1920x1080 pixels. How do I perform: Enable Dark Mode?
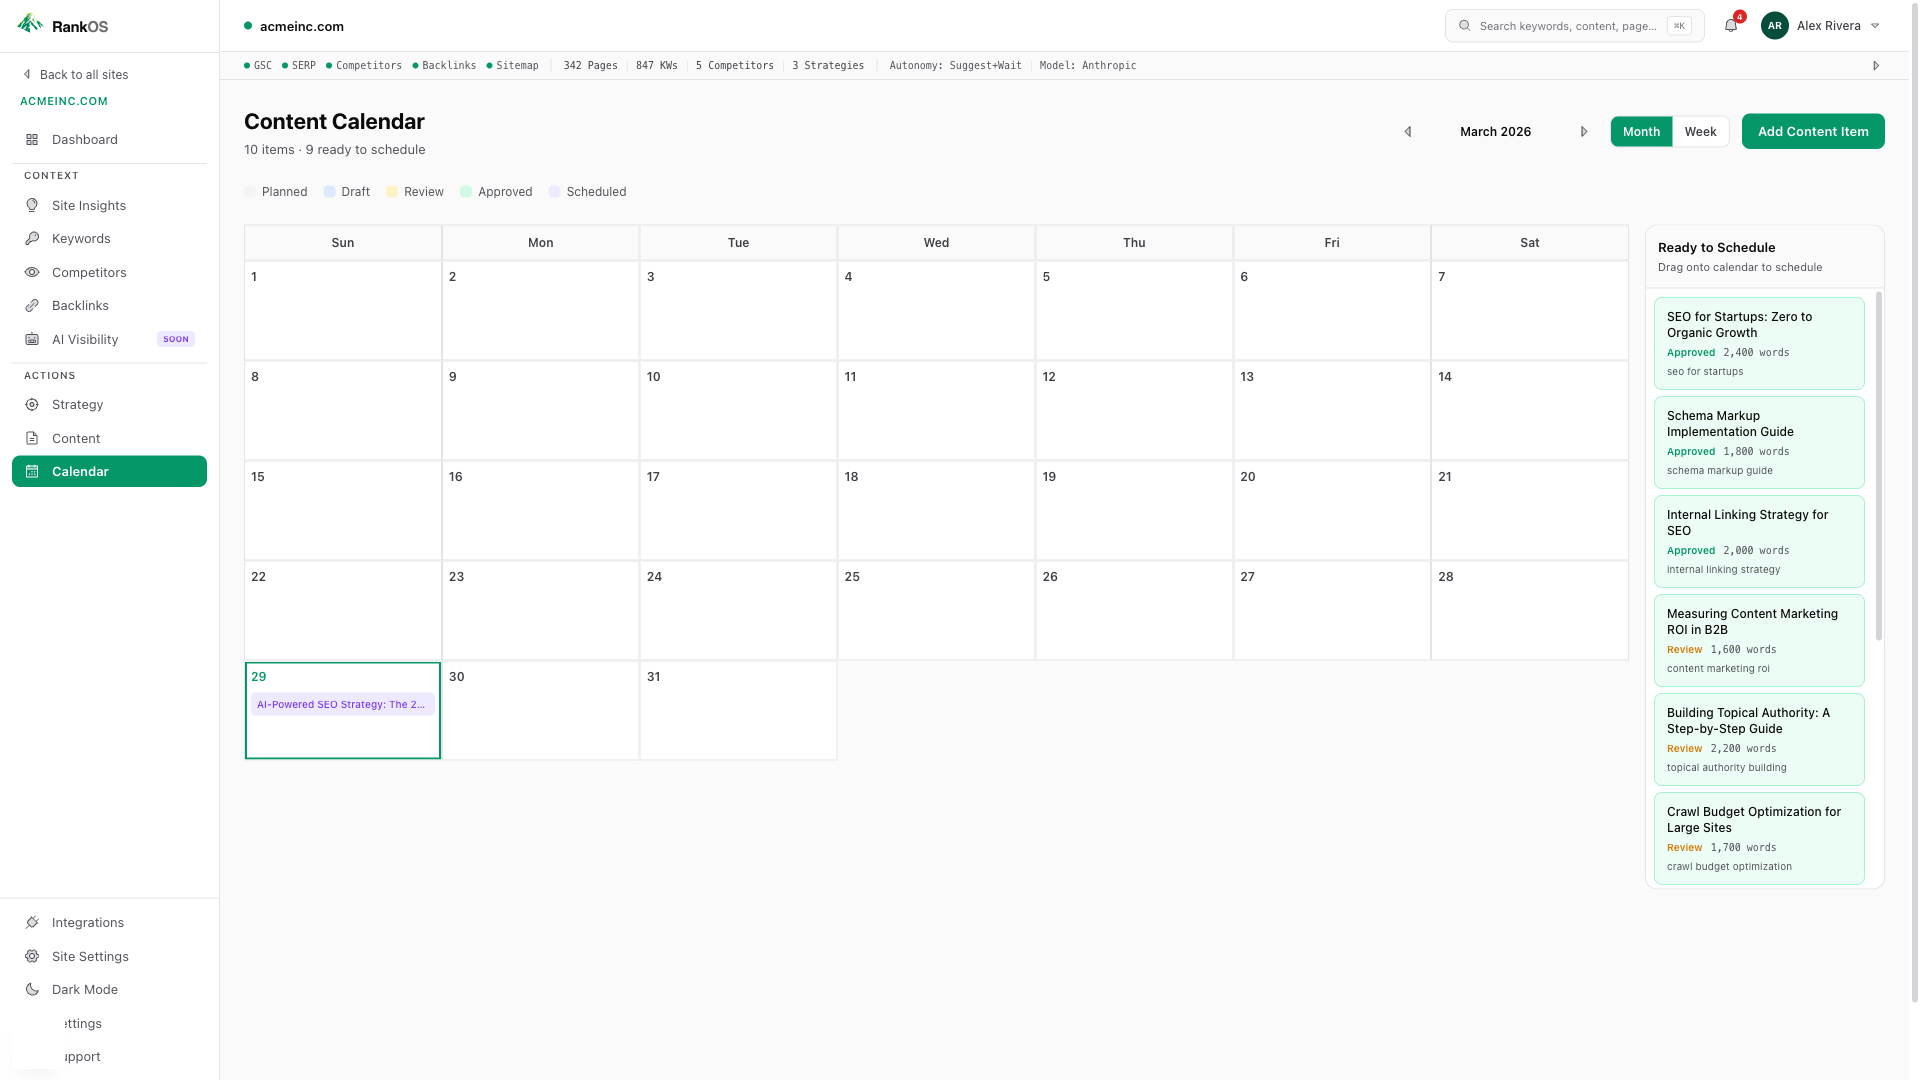click(85, 989)
